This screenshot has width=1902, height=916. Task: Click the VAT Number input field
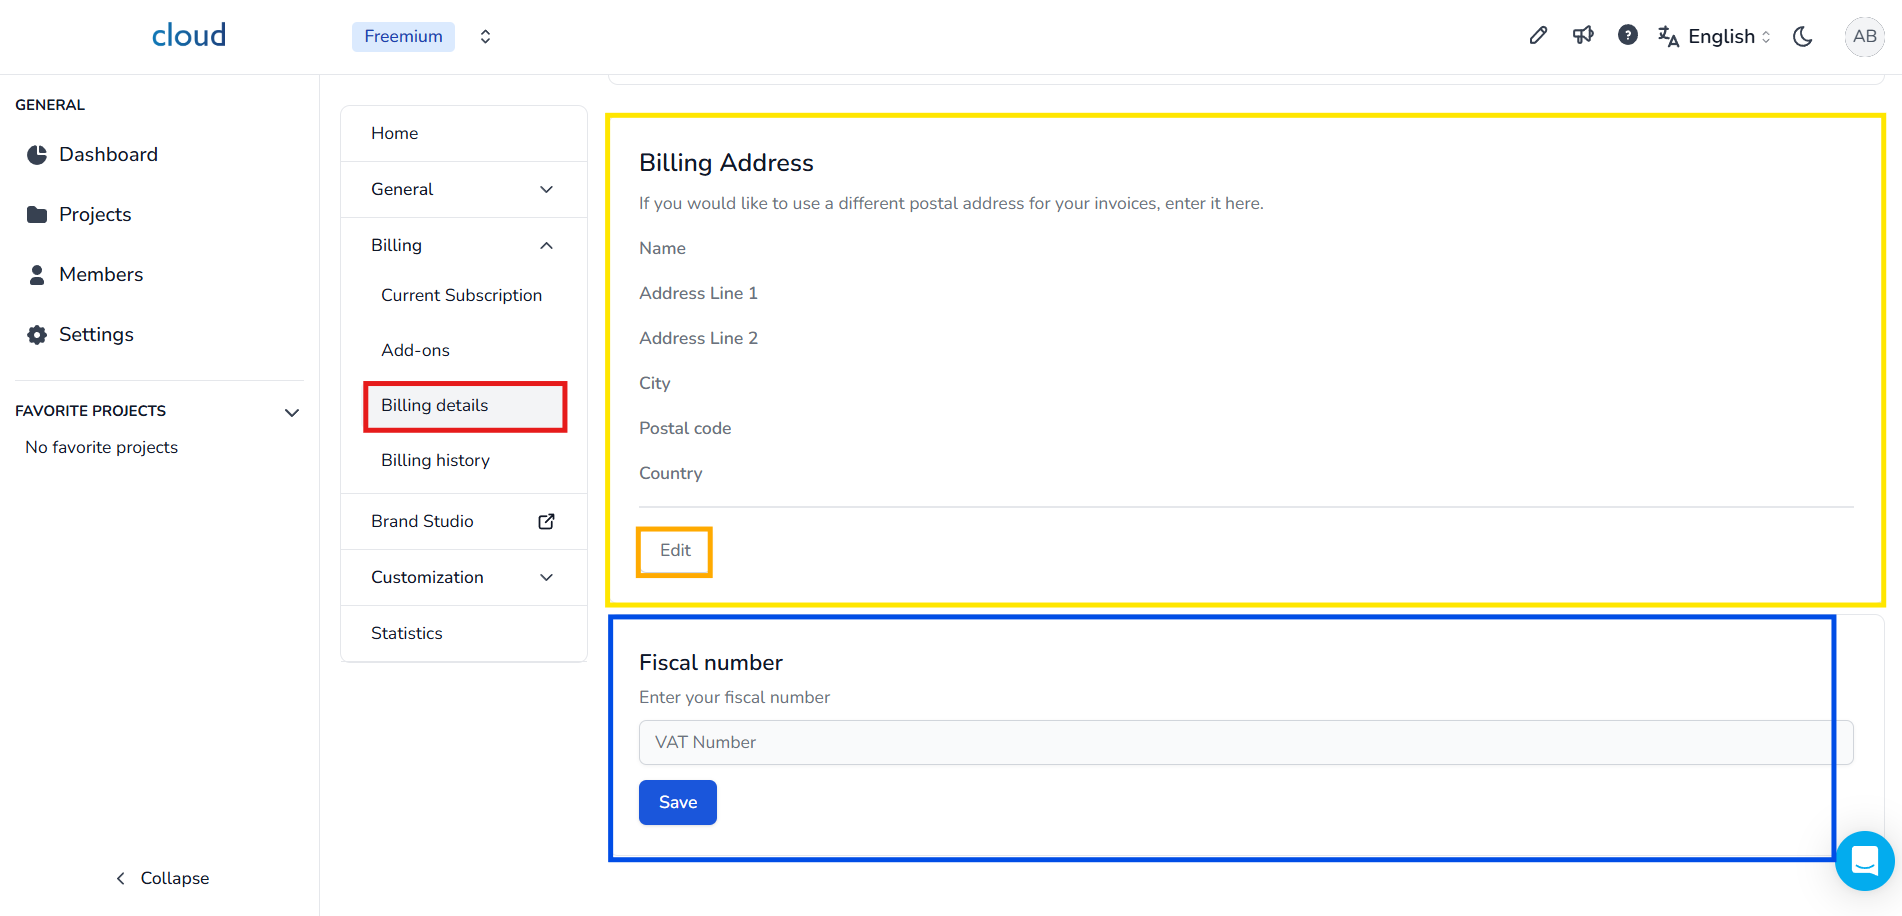coord(1245,742)
